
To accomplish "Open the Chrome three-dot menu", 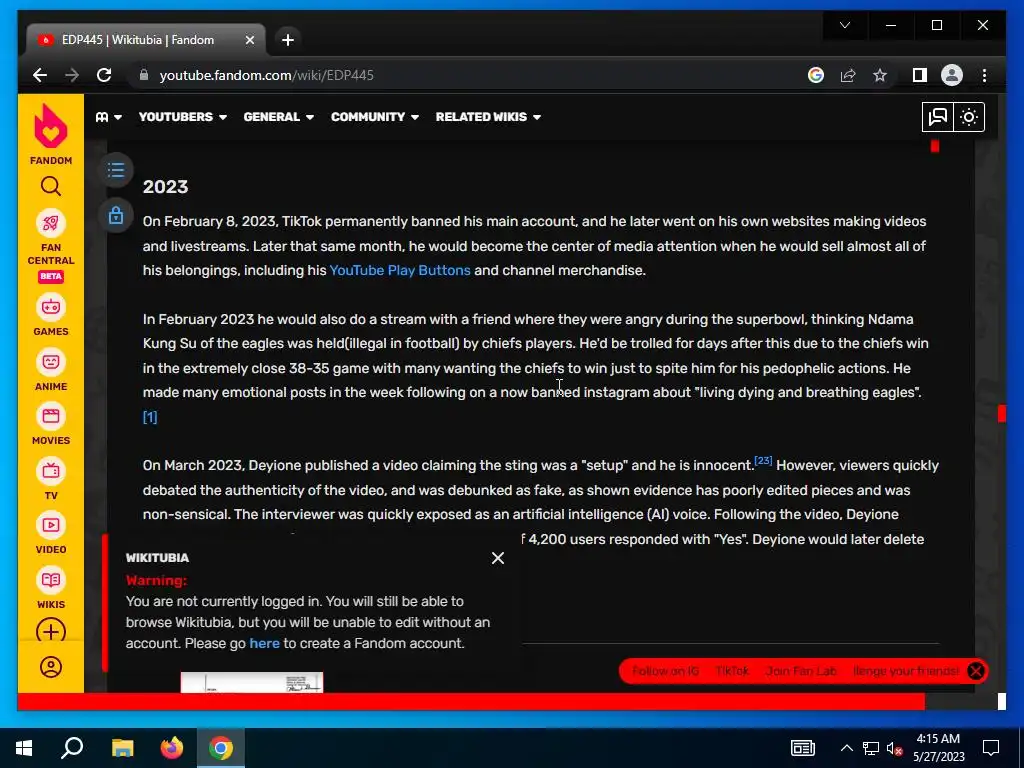I will pos(984,75).
